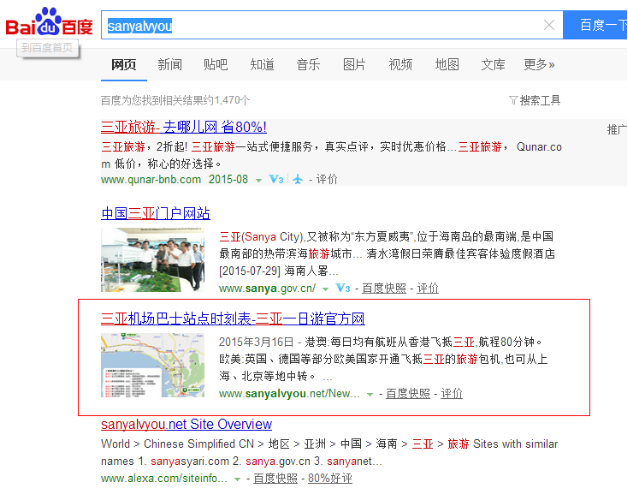Click the www.alexa.com/siteinfo... URL
628x494 pixels.
pos(164,478)
